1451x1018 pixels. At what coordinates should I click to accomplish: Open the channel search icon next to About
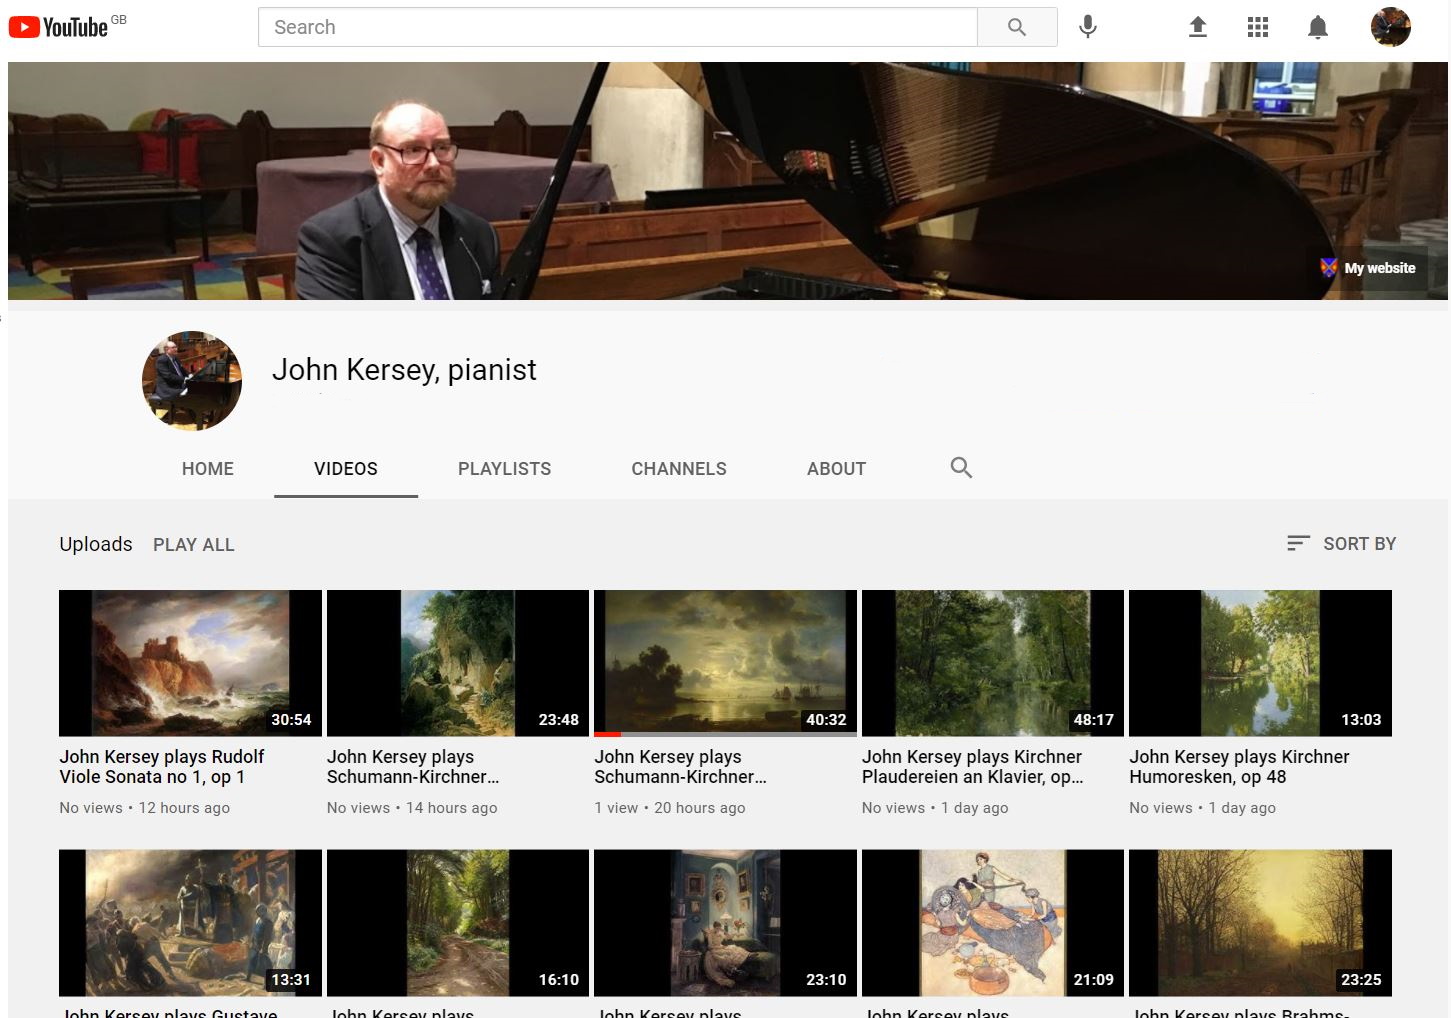pos(960,467)
